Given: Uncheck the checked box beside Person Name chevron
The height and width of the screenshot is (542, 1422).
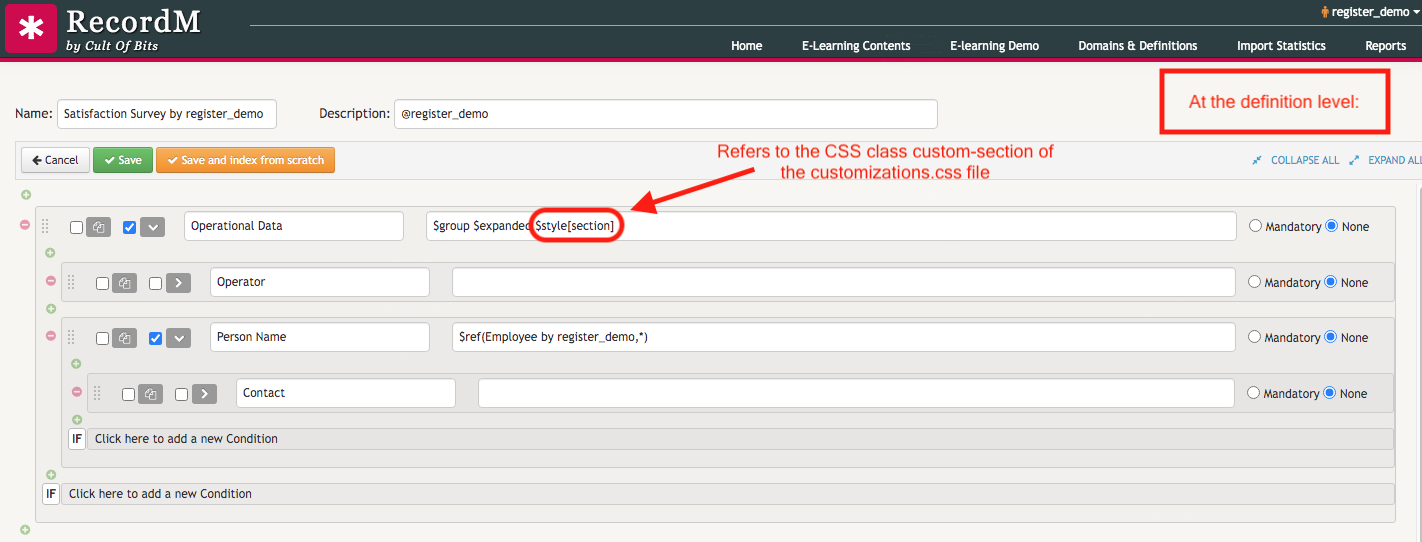Looking at the screenshot, I should [x=155, y=338].
